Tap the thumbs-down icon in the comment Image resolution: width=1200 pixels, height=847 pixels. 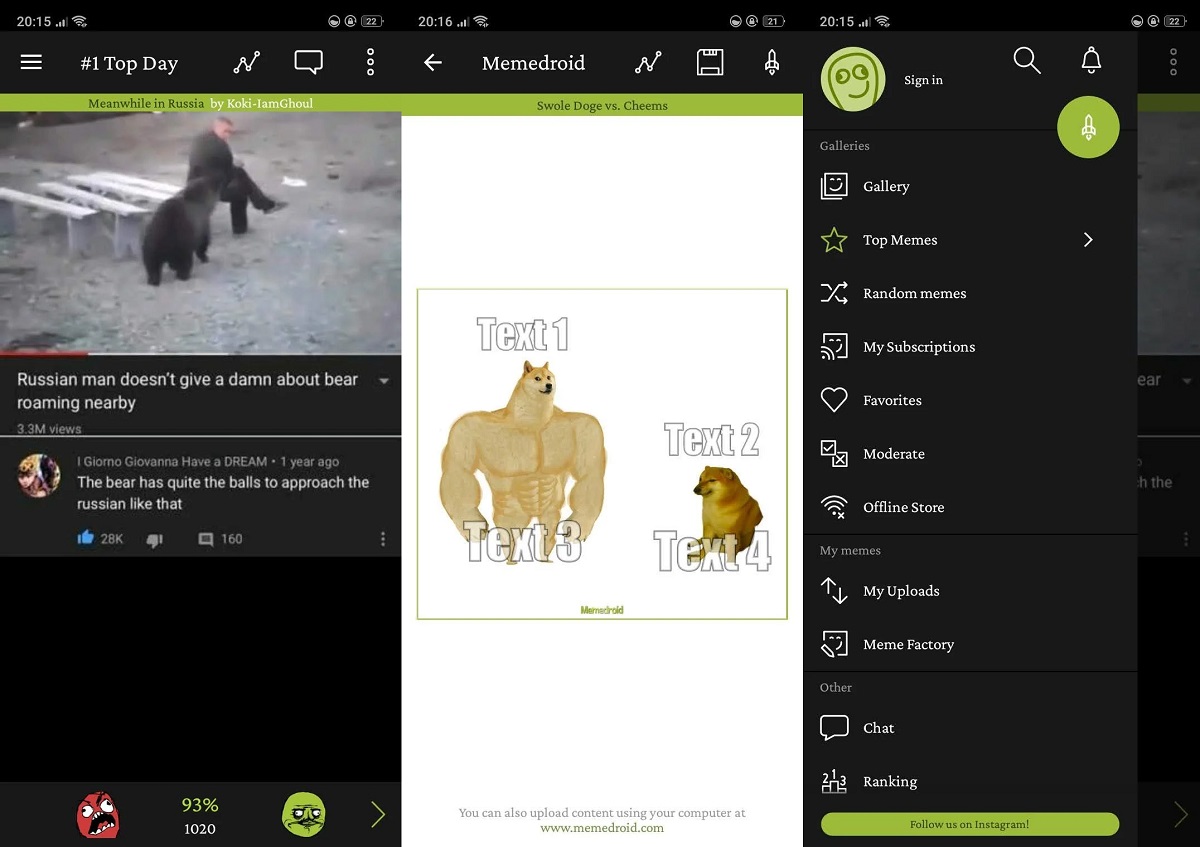155,539
